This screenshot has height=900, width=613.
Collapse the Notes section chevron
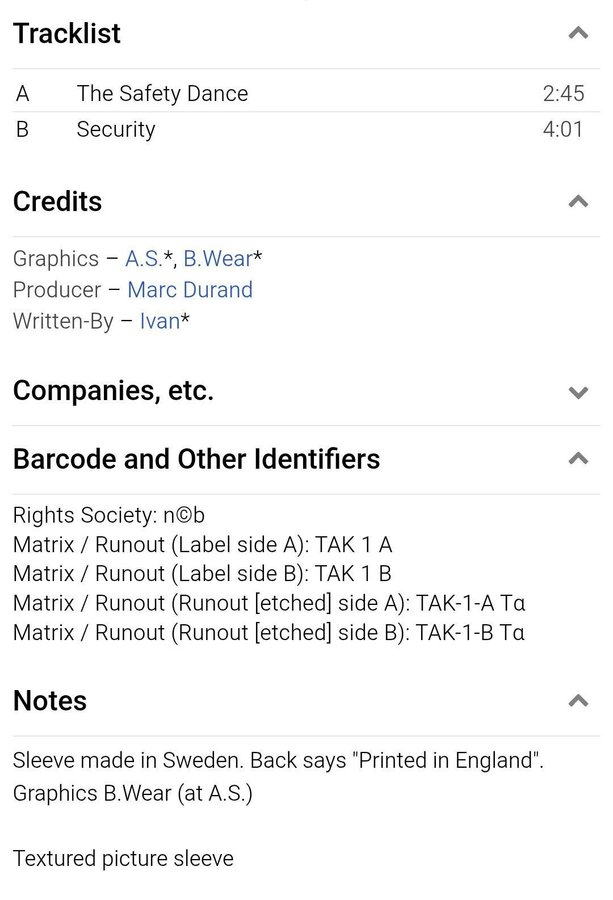(x=578, y=701)
